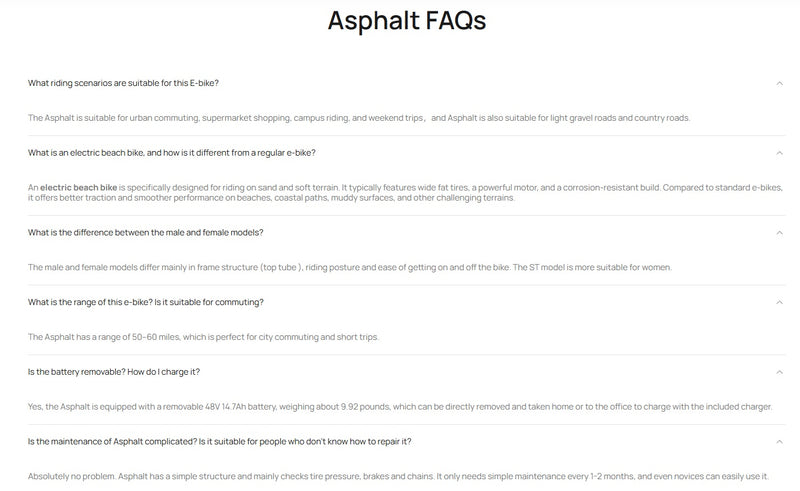Click the answer about the 48V 14.7Ah battery
This screenshot has width=800, height=491.
click(400, 406)
